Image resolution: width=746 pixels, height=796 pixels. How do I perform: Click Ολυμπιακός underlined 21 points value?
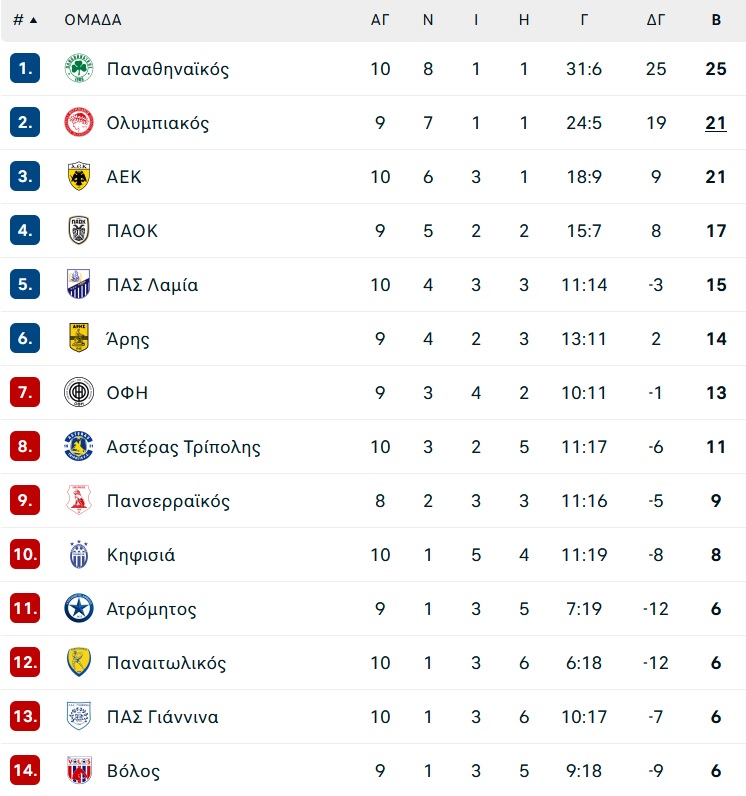(716, 123)
